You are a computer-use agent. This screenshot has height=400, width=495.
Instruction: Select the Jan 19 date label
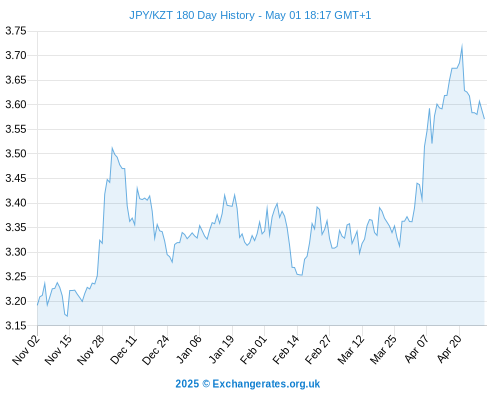[221, 350]
